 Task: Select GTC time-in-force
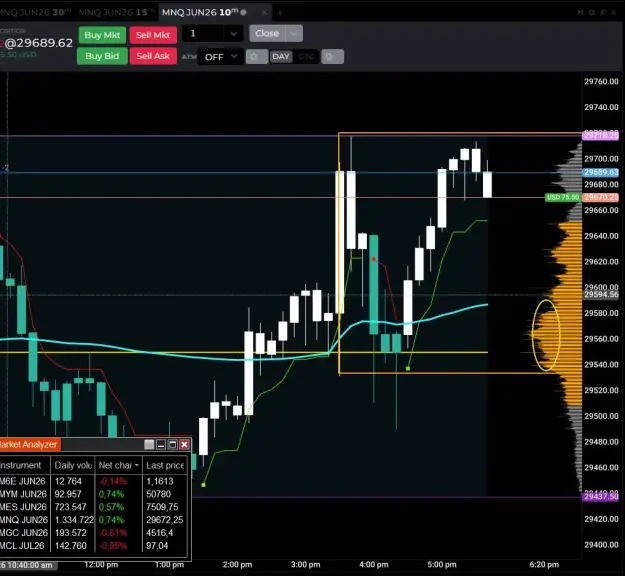tap(306, 57)
